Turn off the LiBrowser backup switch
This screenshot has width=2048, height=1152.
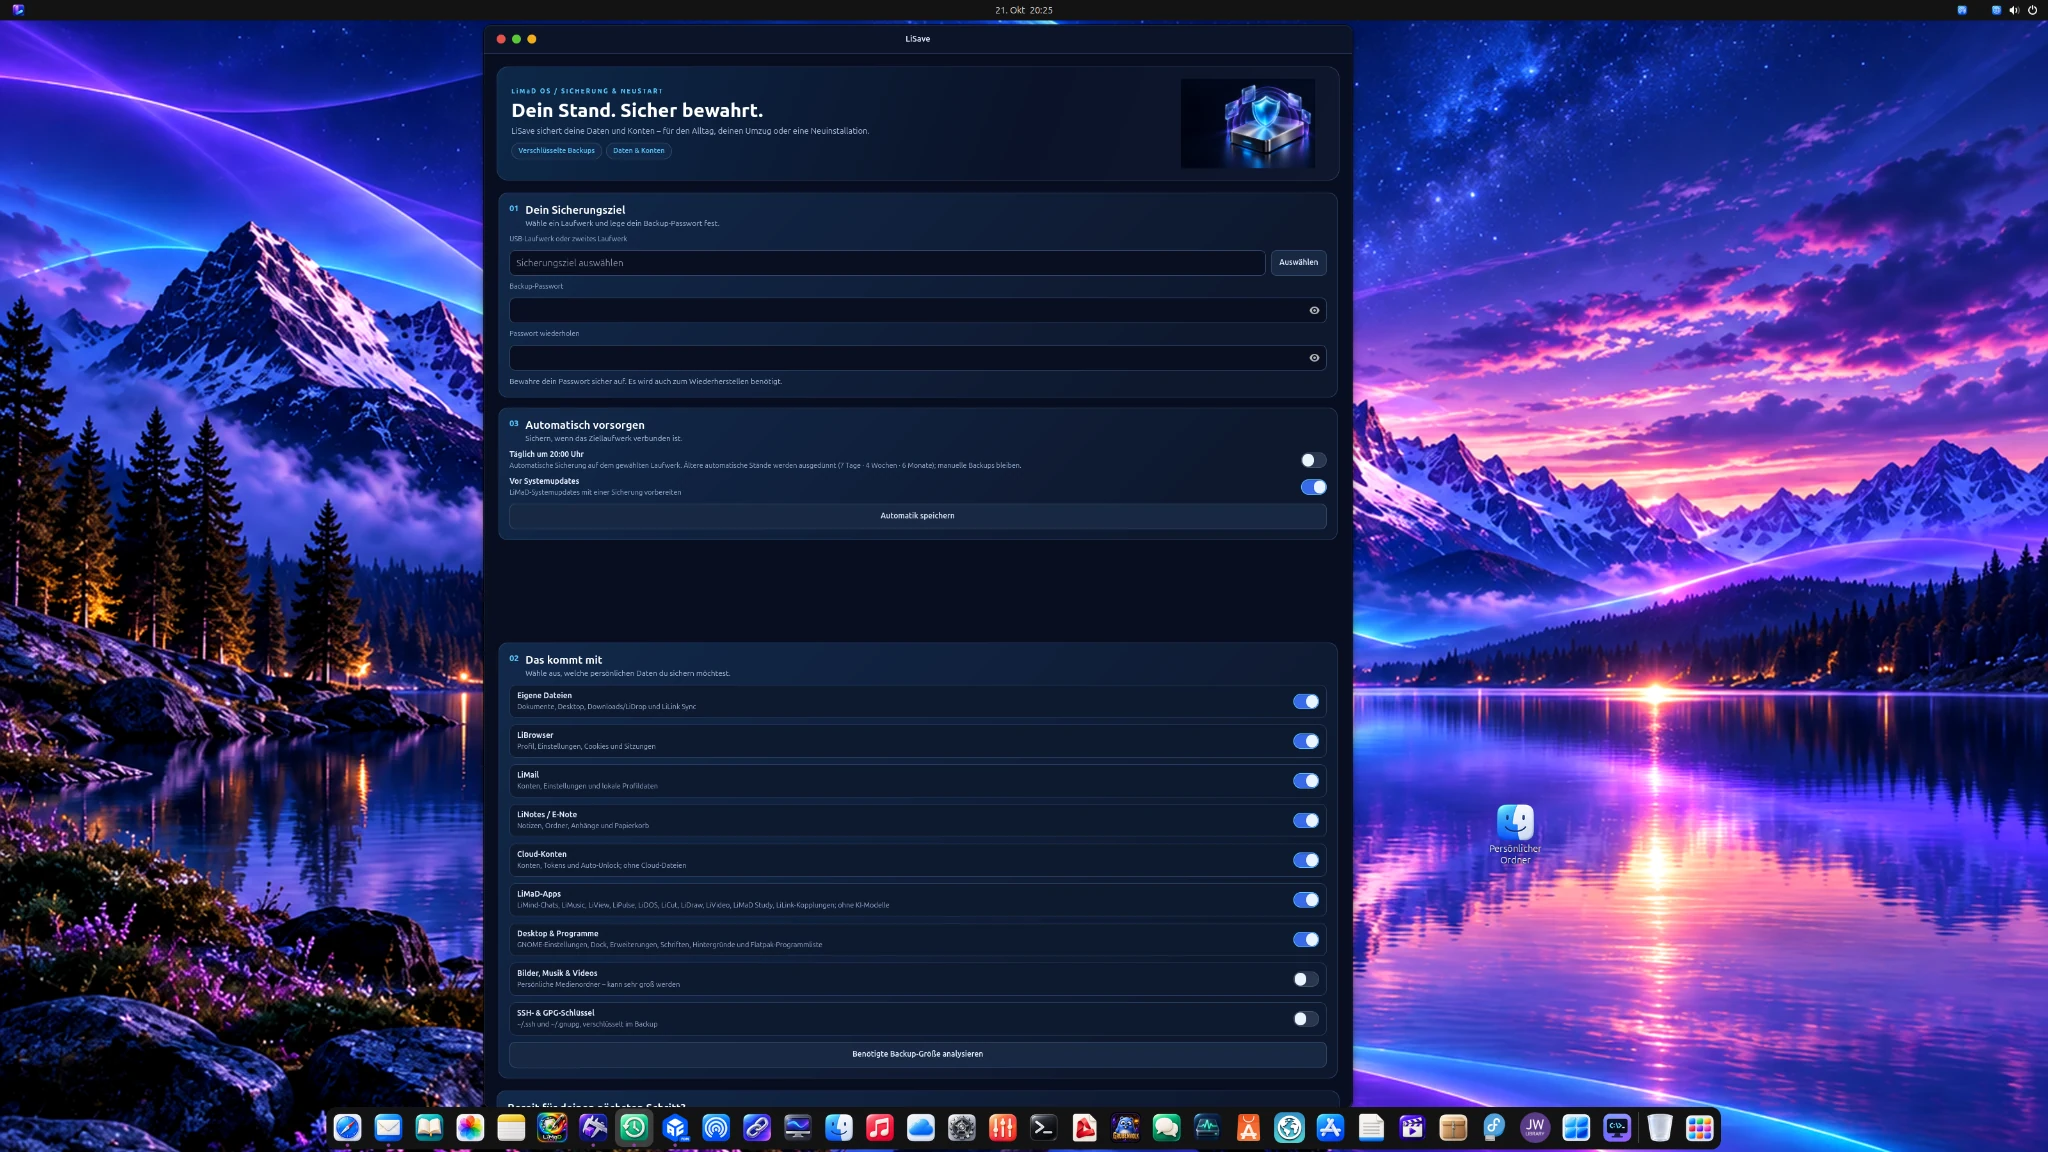(x=1306, y=741)
